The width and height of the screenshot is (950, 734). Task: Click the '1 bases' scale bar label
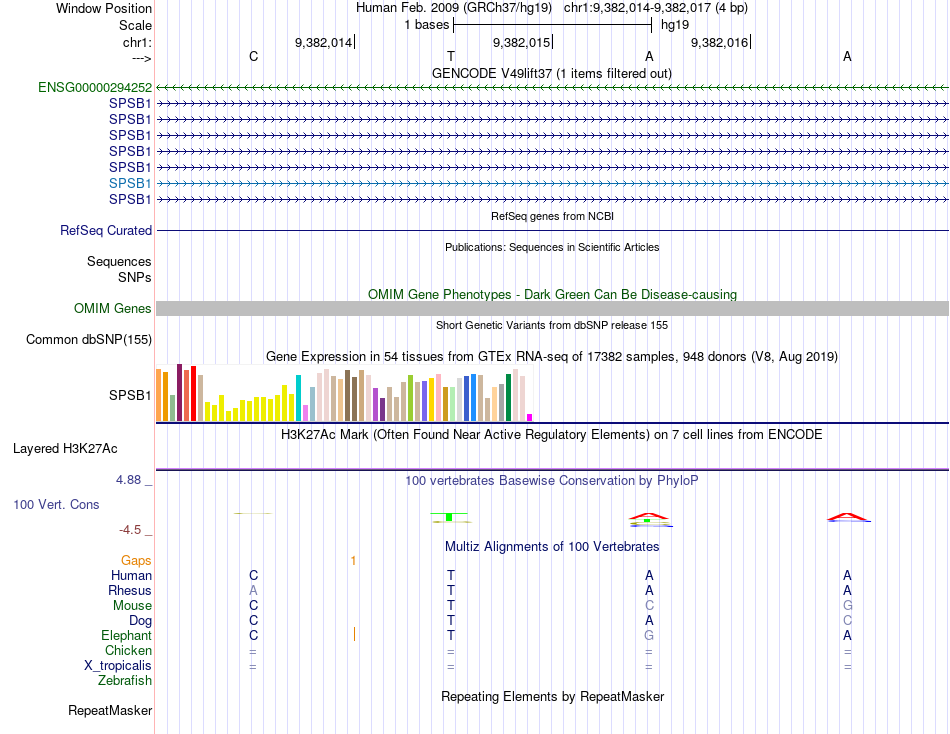[x=427, y=25]
